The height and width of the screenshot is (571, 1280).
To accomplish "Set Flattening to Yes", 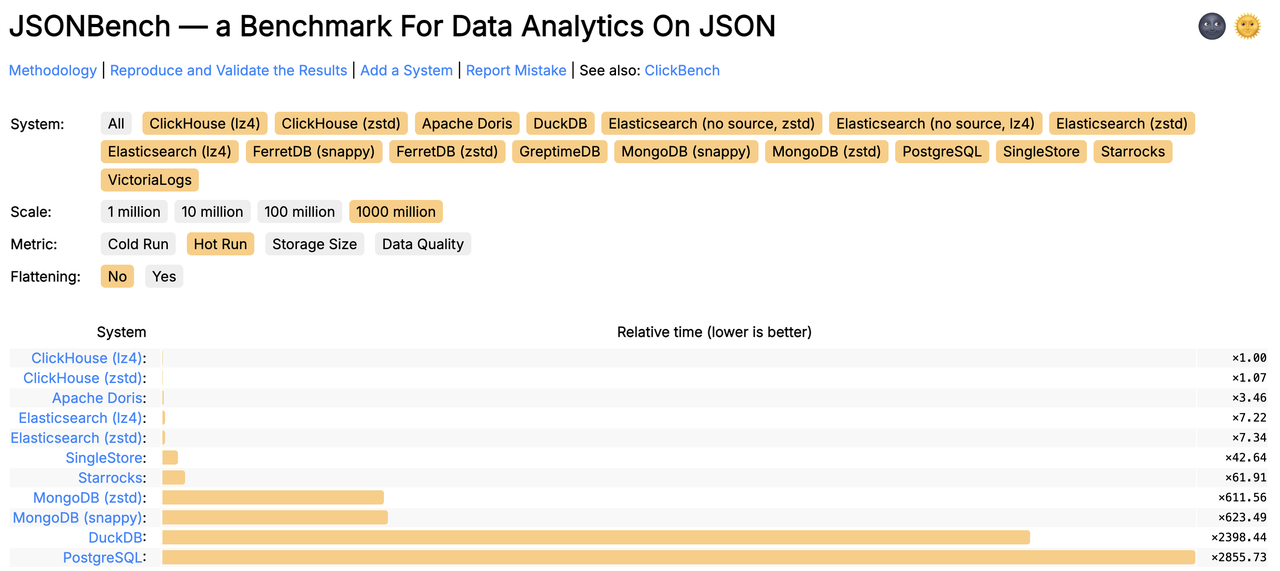I will tap(164, 276).
